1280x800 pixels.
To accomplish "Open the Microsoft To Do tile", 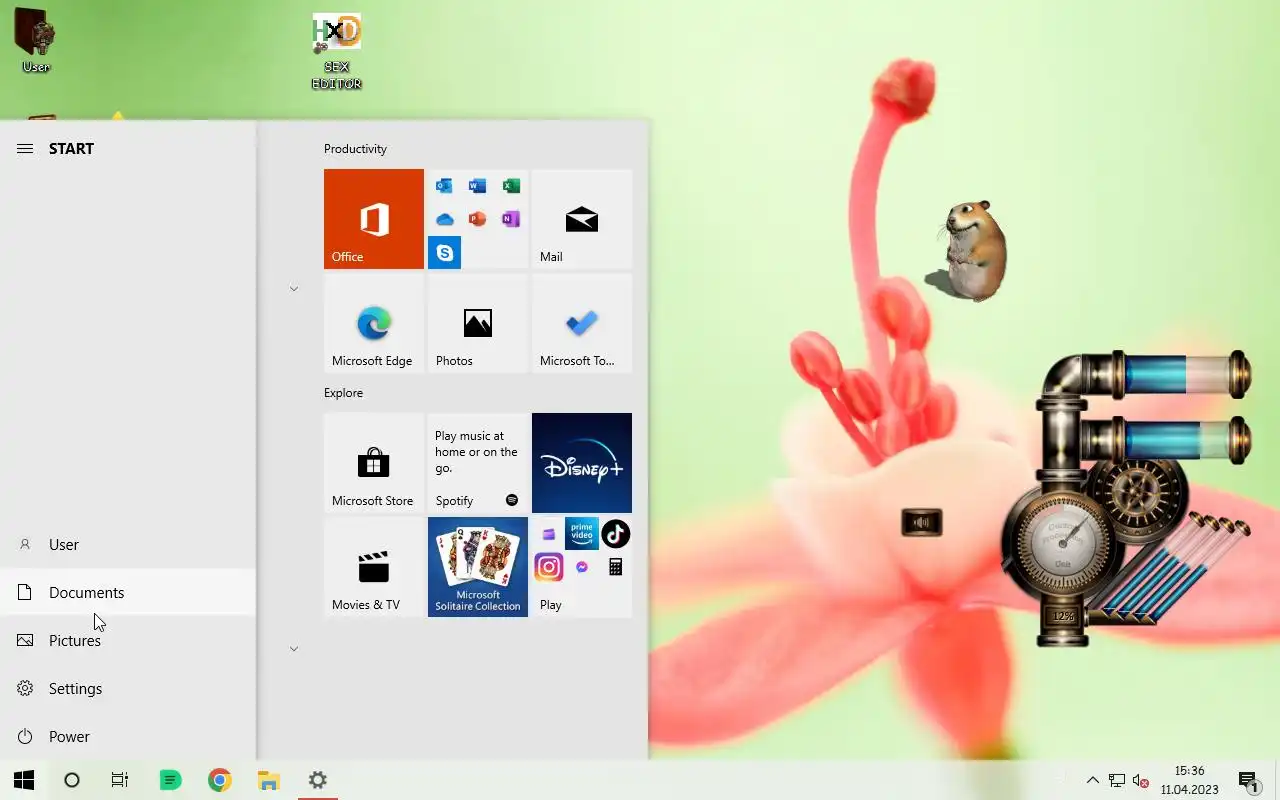I will (582, 323).
